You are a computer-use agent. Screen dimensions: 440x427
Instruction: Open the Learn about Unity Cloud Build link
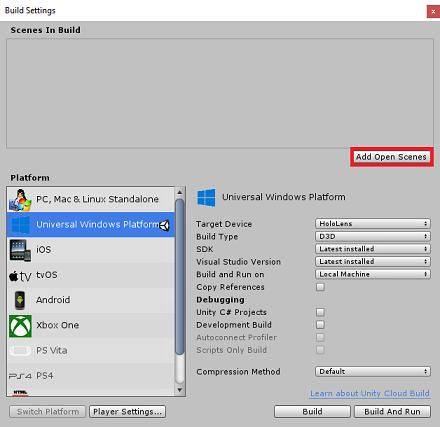pos(370,393)
